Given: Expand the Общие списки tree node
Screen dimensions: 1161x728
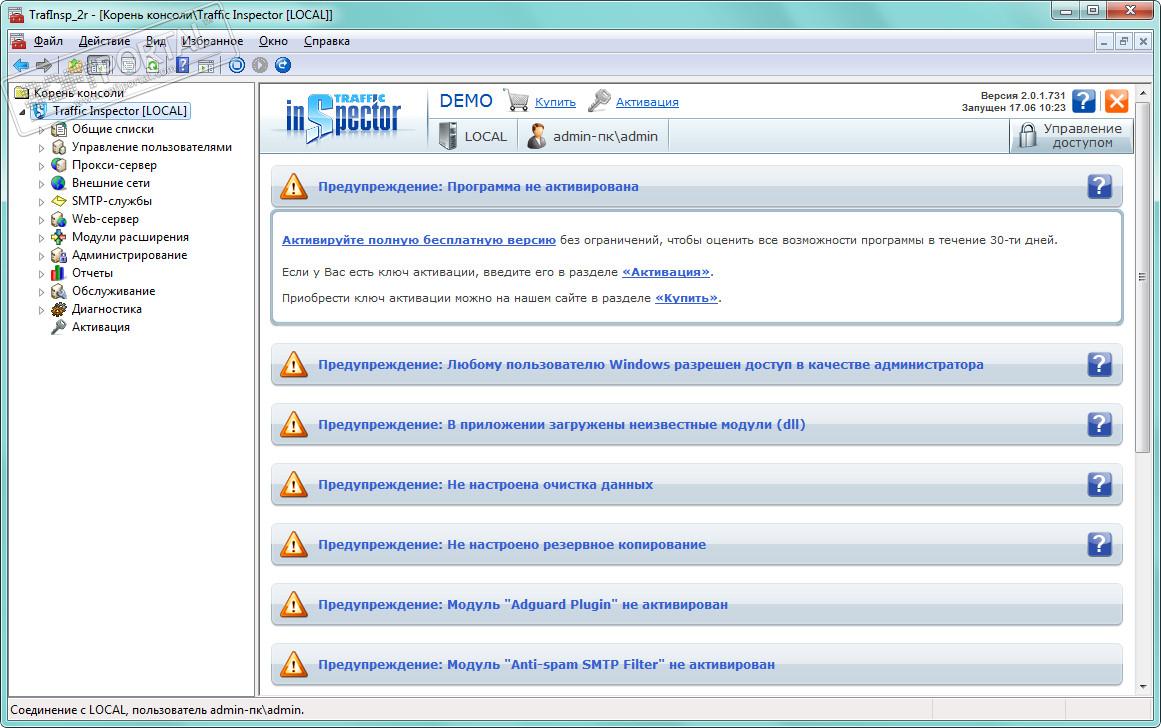Looking at the screenshot, I should pyautogui.click(x=41, y=130).
